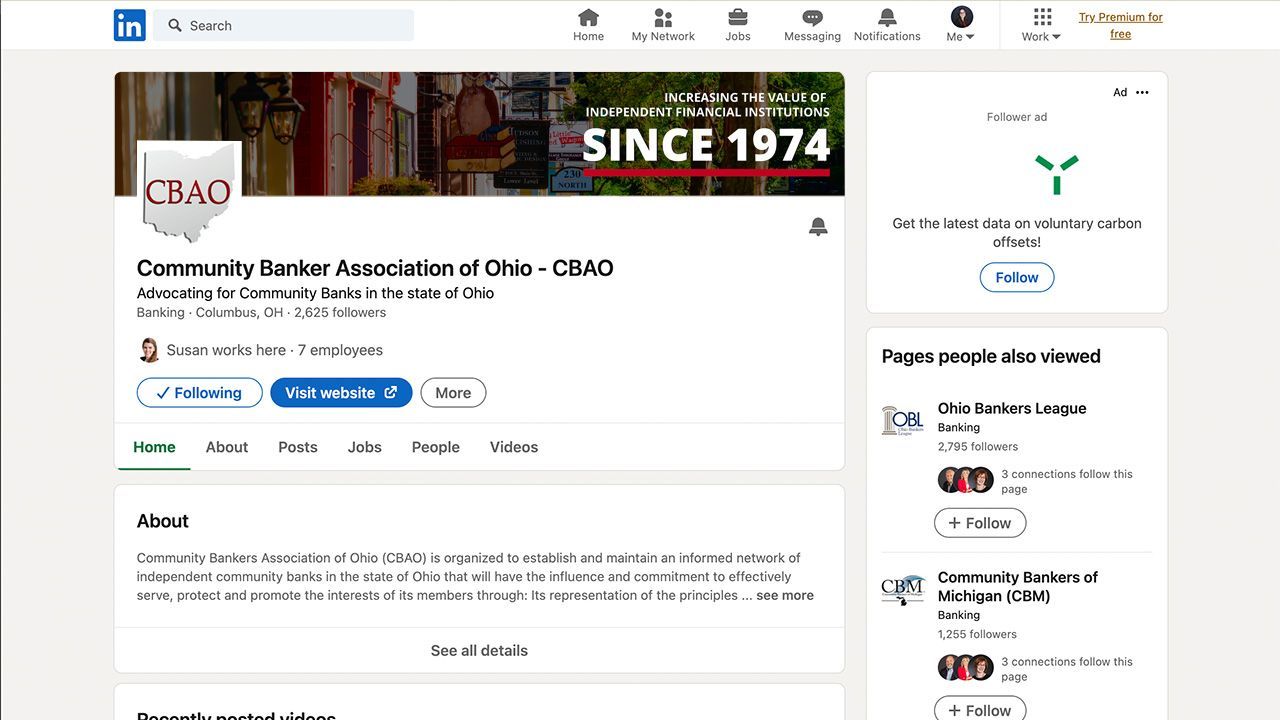This screenshot has width=1280, height=720.
Task: Follow Community Bankers of Michigan
Action: (980, 709)
